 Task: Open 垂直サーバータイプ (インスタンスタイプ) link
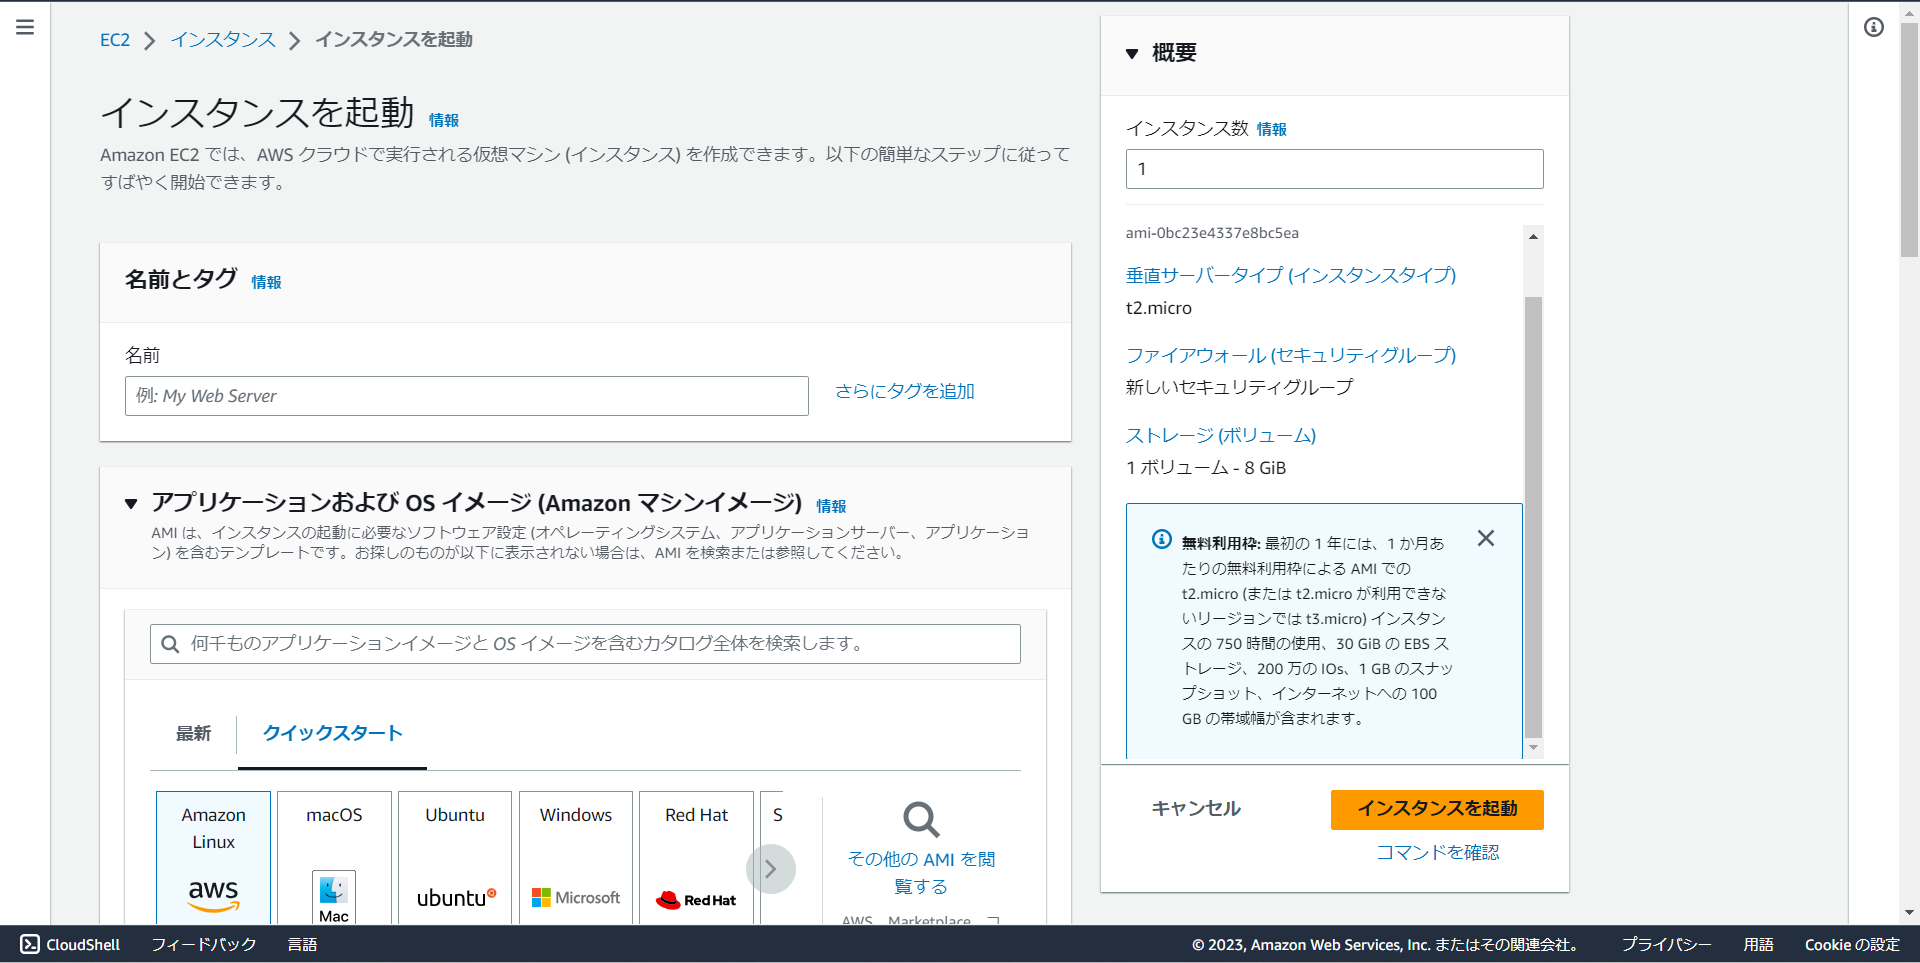(1291, 276)
